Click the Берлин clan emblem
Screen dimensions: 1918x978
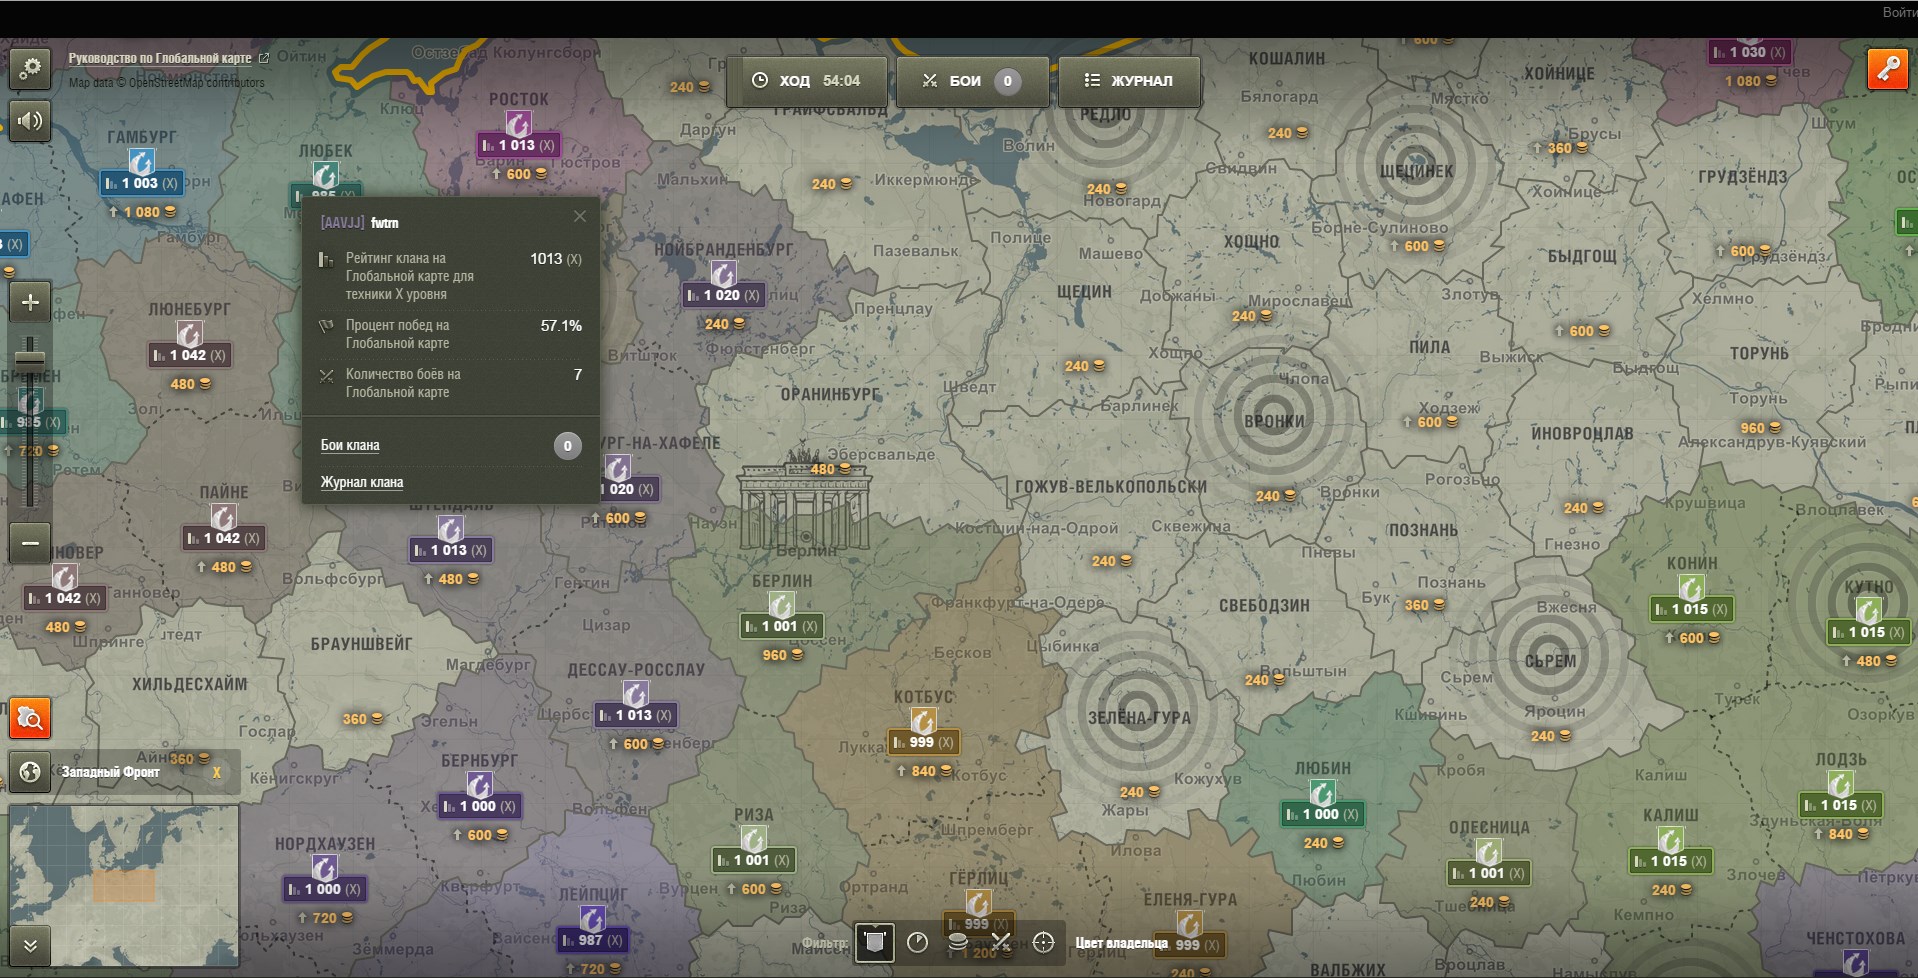tap(781, 605)
